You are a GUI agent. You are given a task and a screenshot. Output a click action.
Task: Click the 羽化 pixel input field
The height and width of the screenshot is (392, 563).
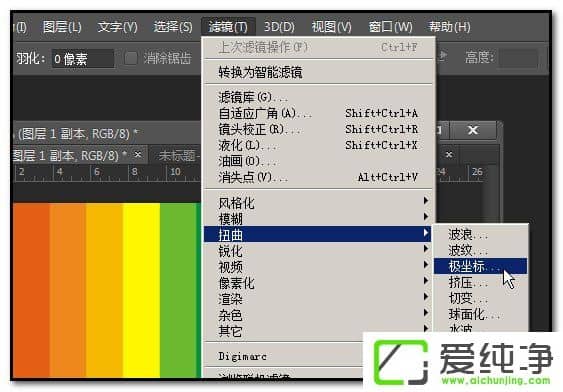pos(83,59)
